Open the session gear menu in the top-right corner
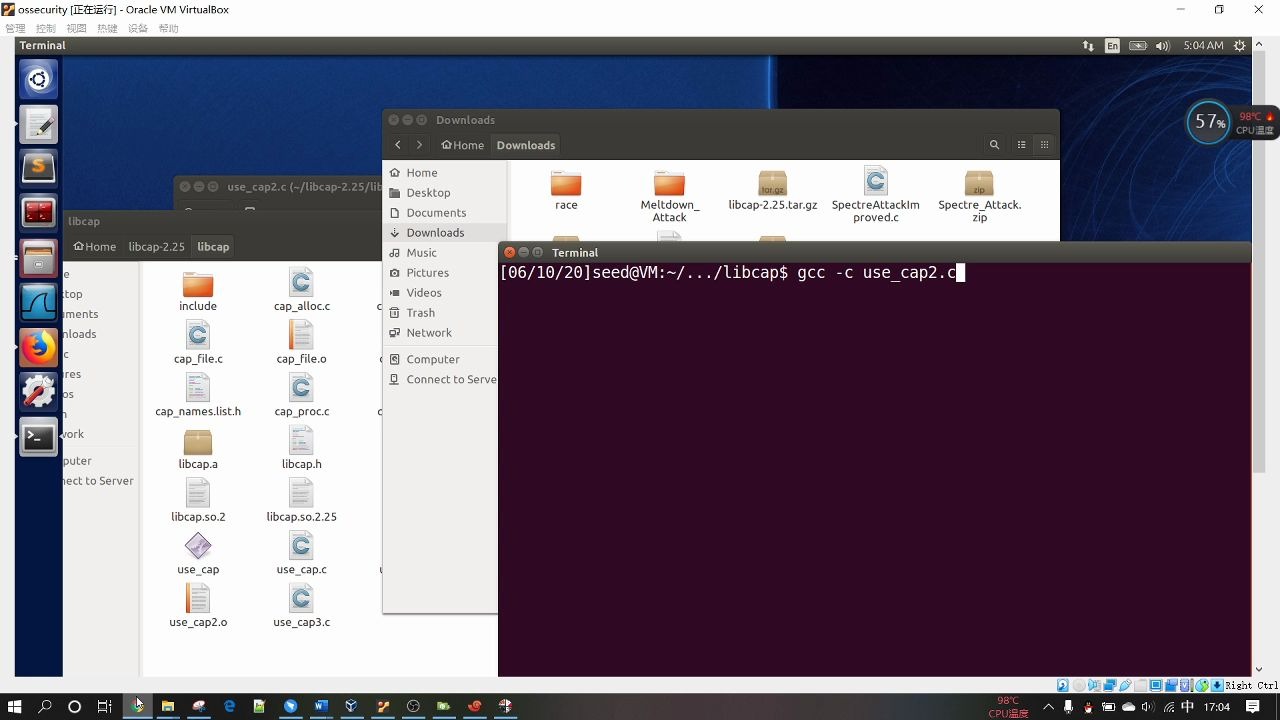The image size is (1280, 720). (x=1239, y=45)
